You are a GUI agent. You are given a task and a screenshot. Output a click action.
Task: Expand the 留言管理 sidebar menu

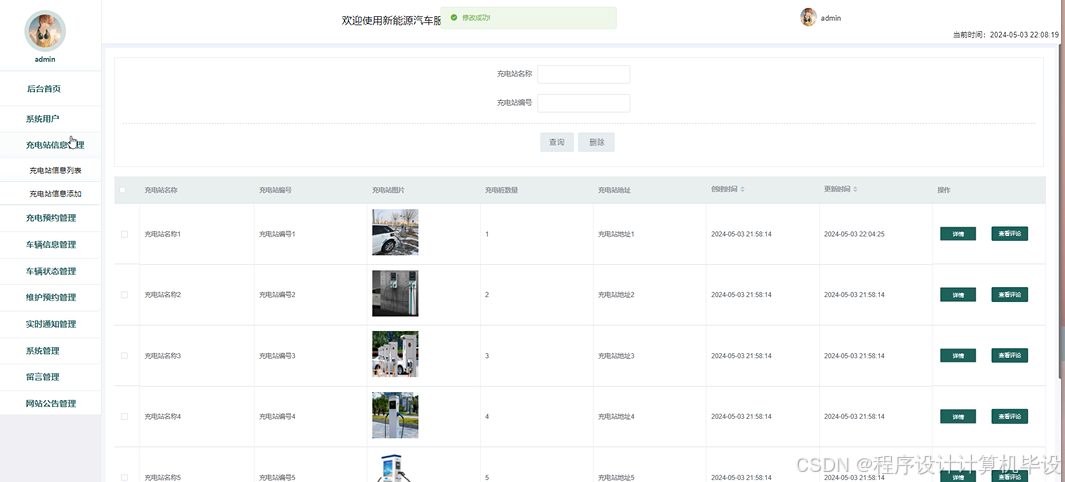click(50, 377)
